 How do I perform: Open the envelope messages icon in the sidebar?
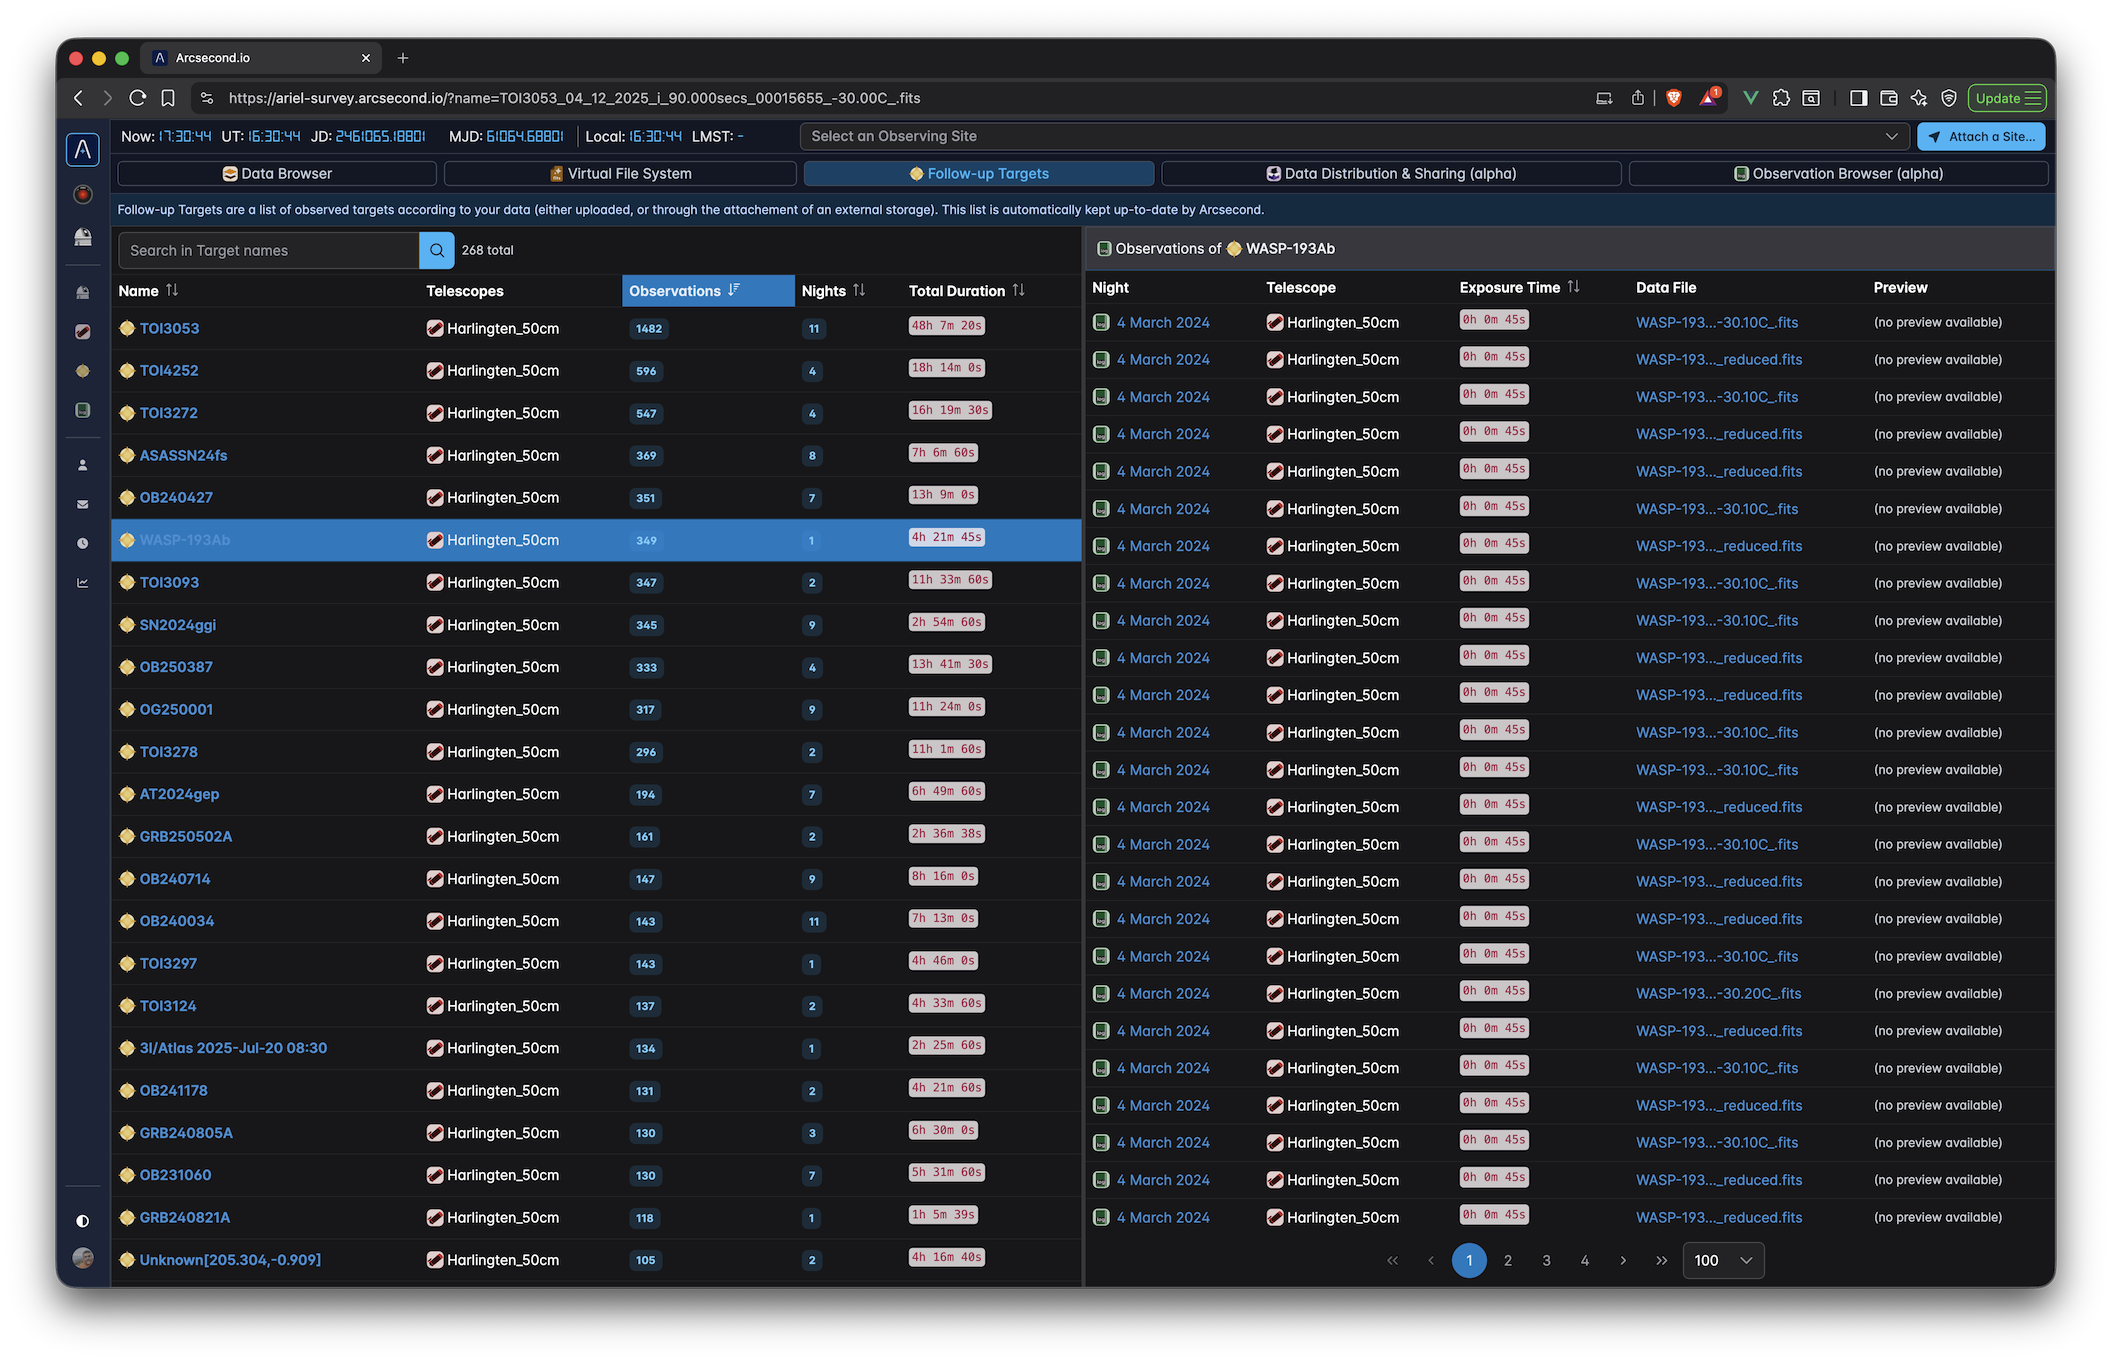pos(83,505)
